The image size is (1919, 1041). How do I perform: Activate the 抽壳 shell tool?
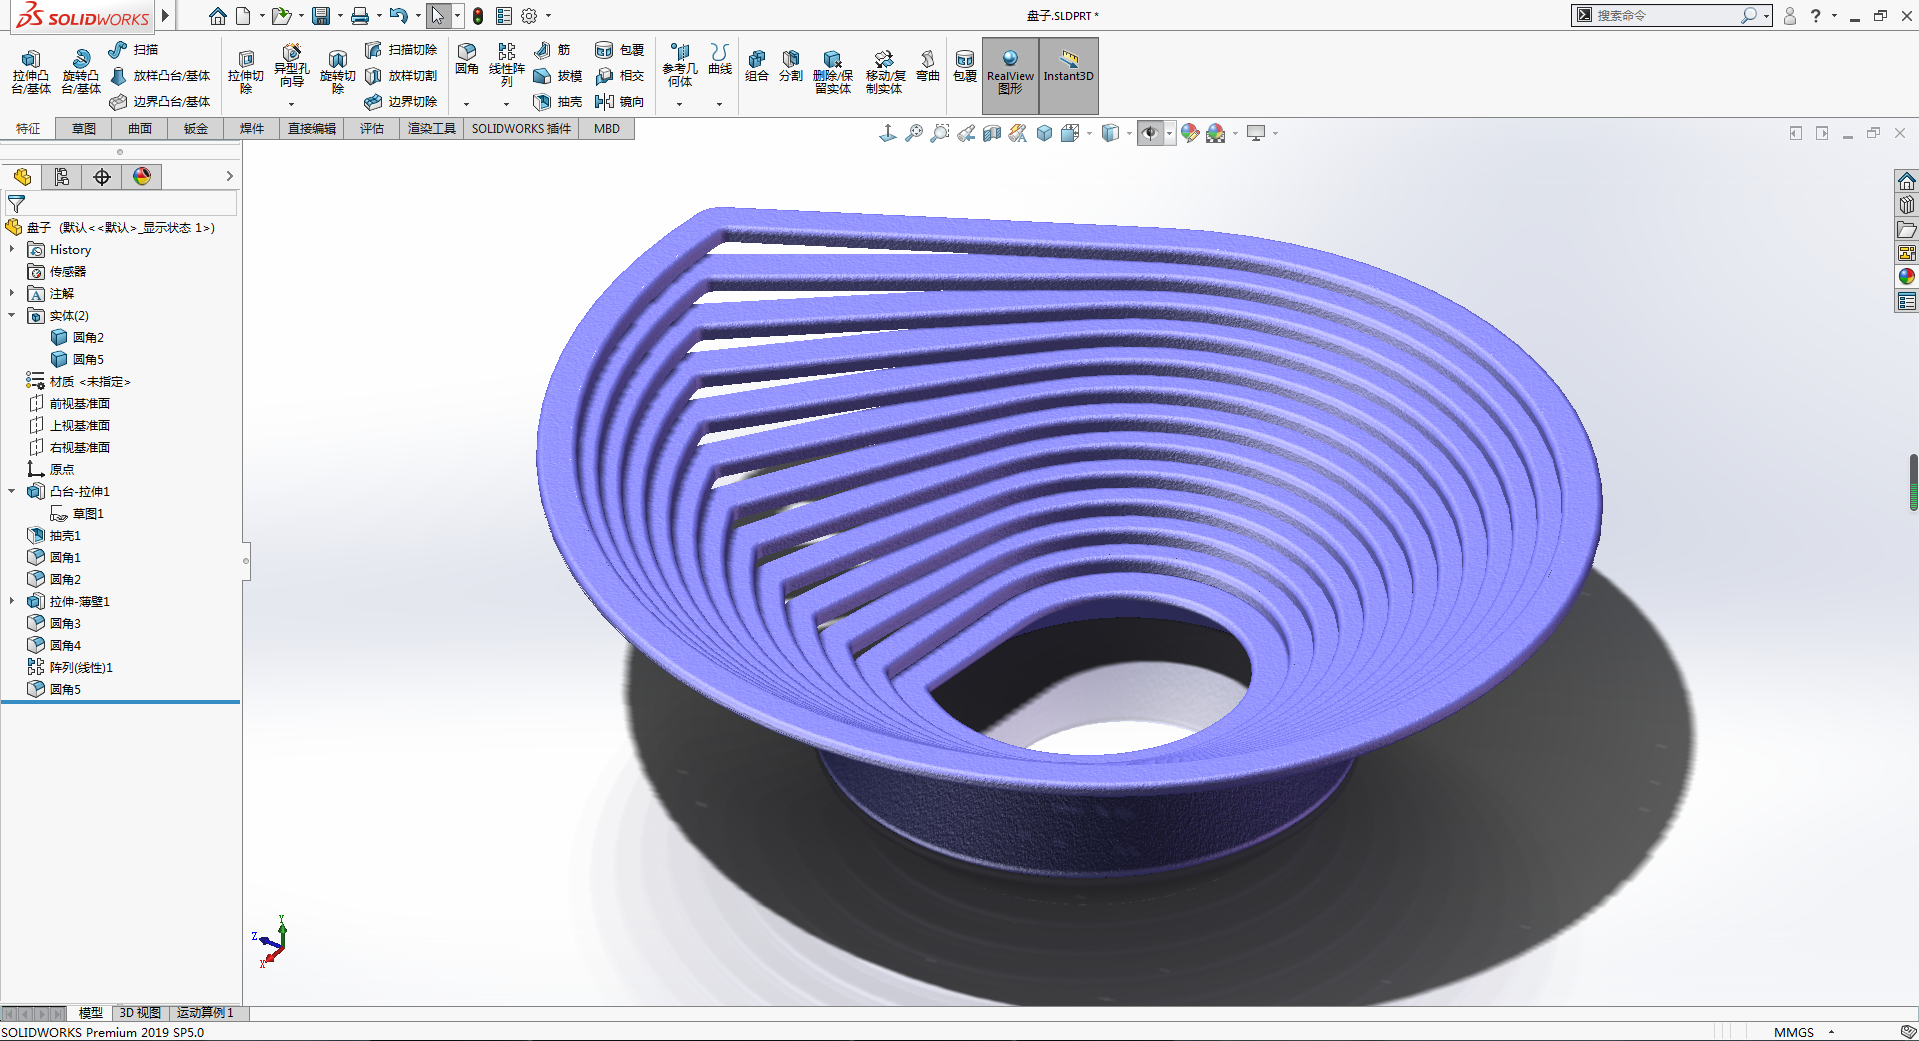[x=558, y=102]
